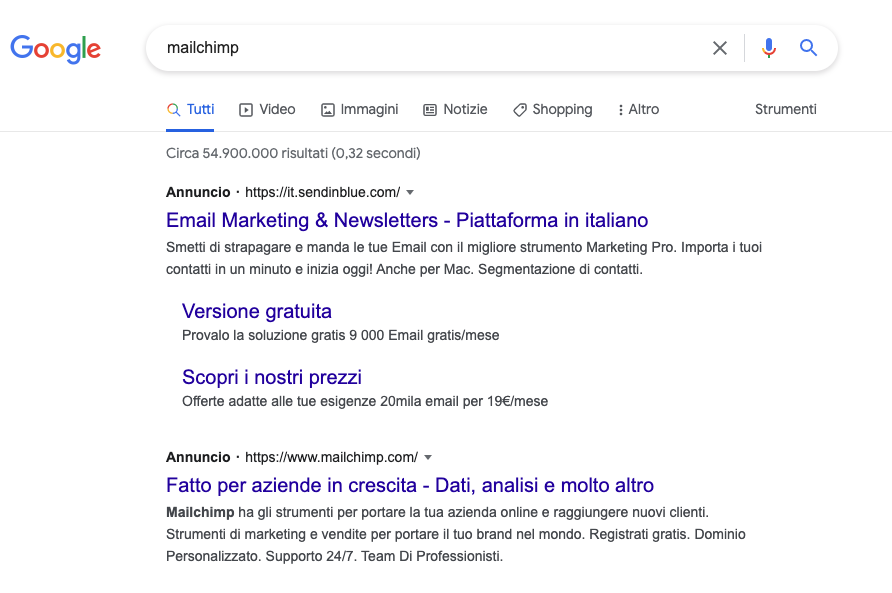Clear the search box with X icon

720,48
